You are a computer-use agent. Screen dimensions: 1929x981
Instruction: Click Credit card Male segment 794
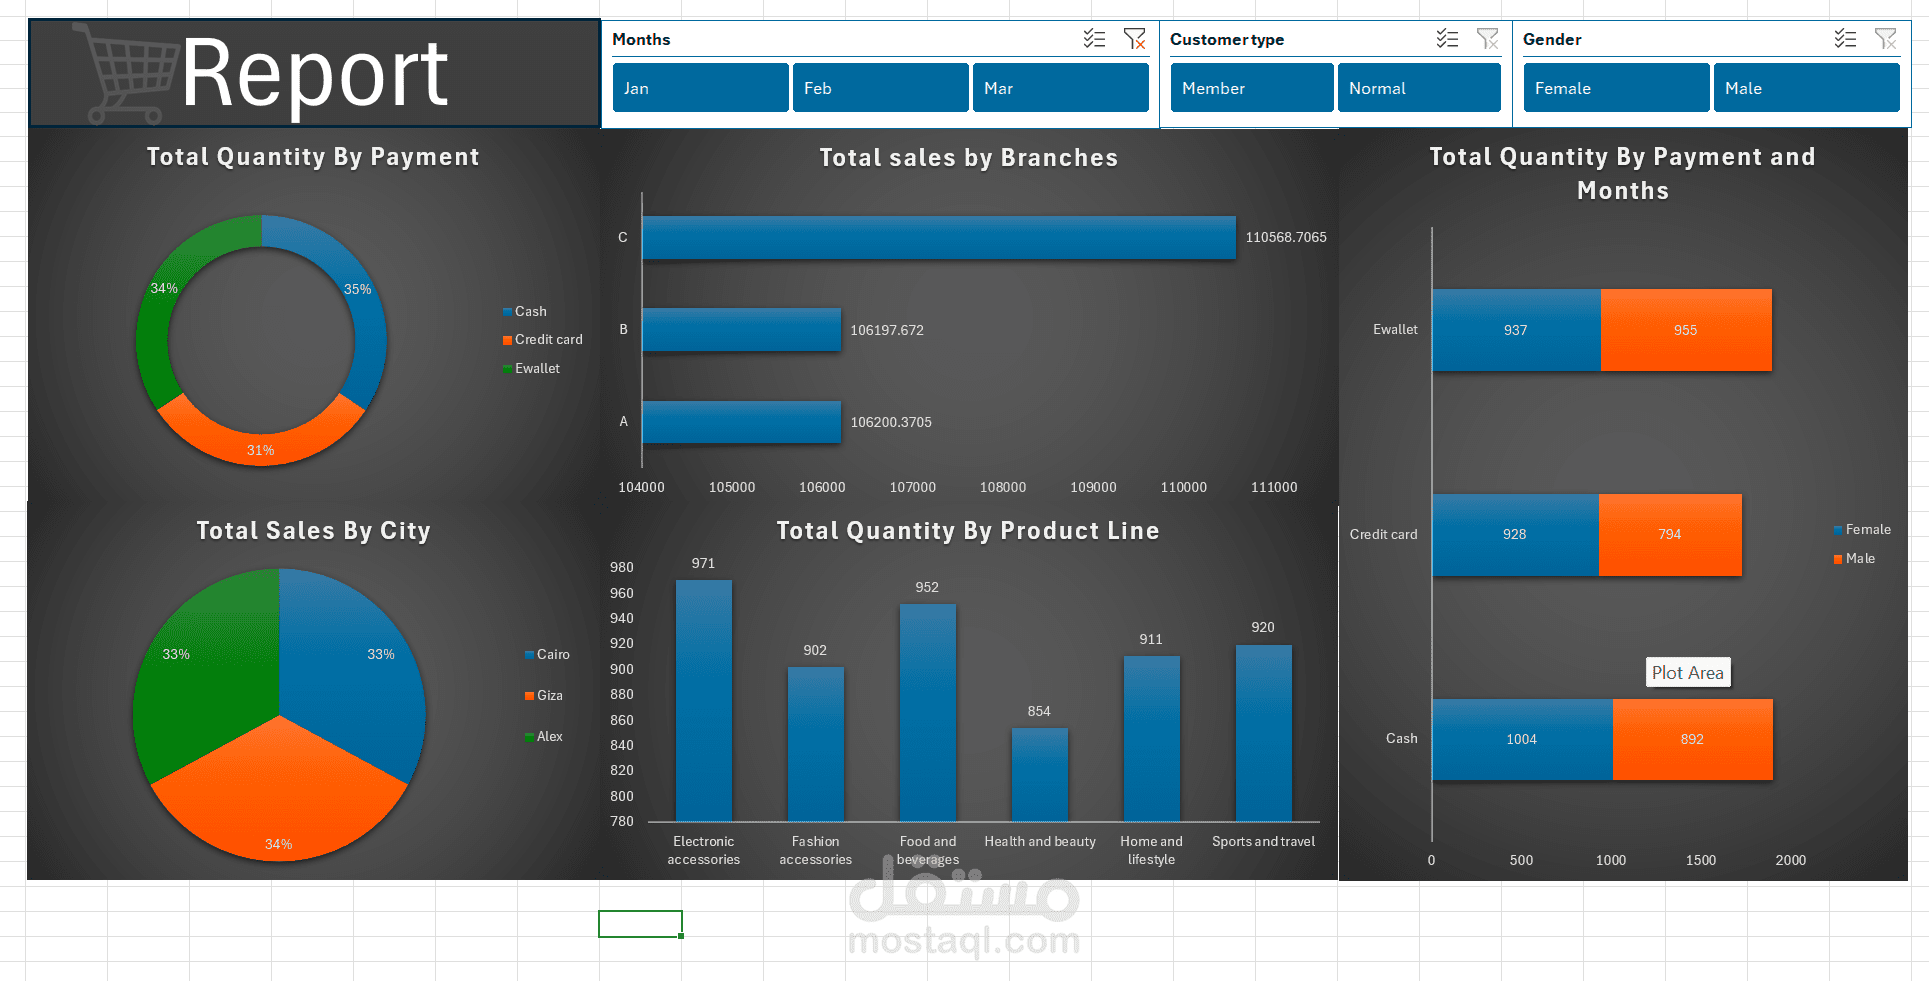(x=1670, y=535)
